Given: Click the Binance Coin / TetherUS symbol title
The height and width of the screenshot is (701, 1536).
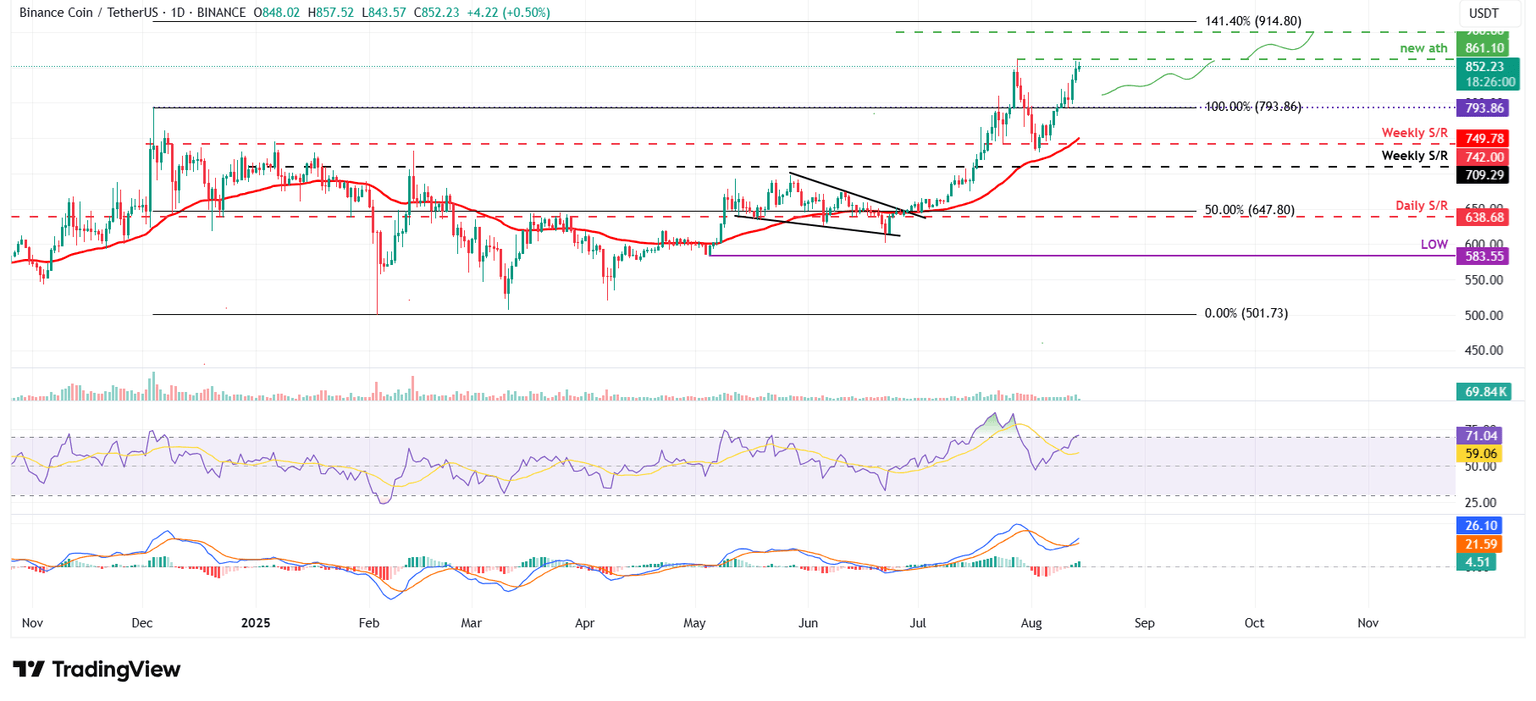Looking at the screenshot, I should tap(118, 13).
